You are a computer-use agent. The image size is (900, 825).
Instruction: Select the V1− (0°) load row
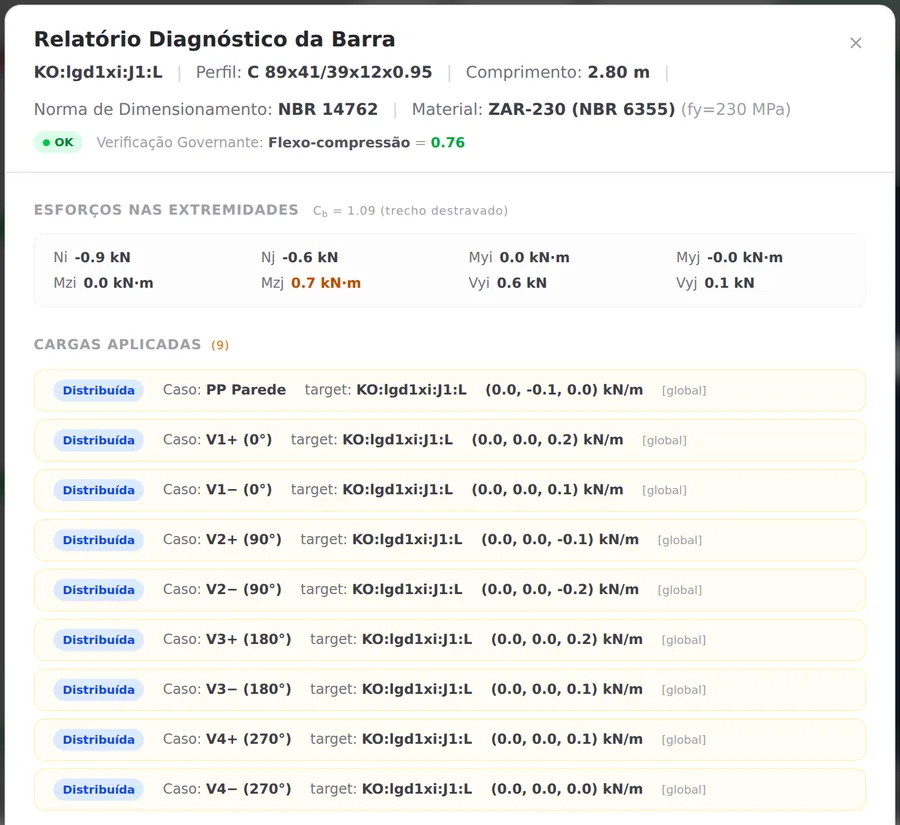pos(449,490)
